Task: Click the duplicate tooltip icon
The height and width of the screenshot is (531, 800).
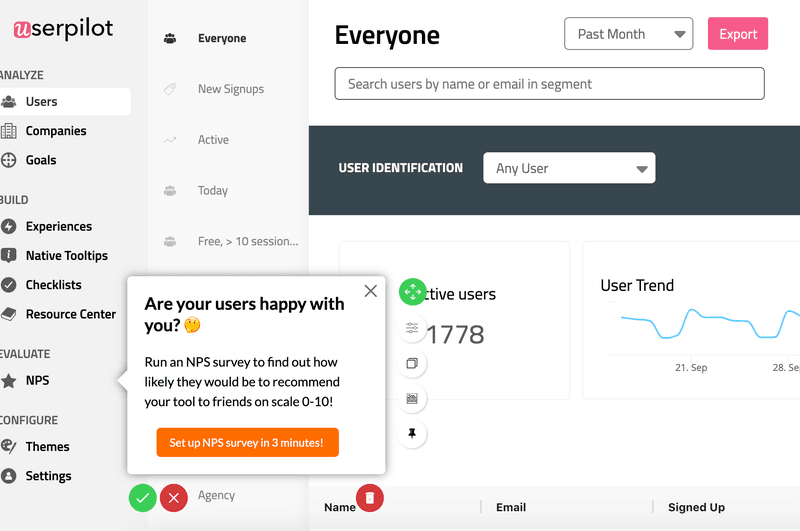Action: pos(412,363)
